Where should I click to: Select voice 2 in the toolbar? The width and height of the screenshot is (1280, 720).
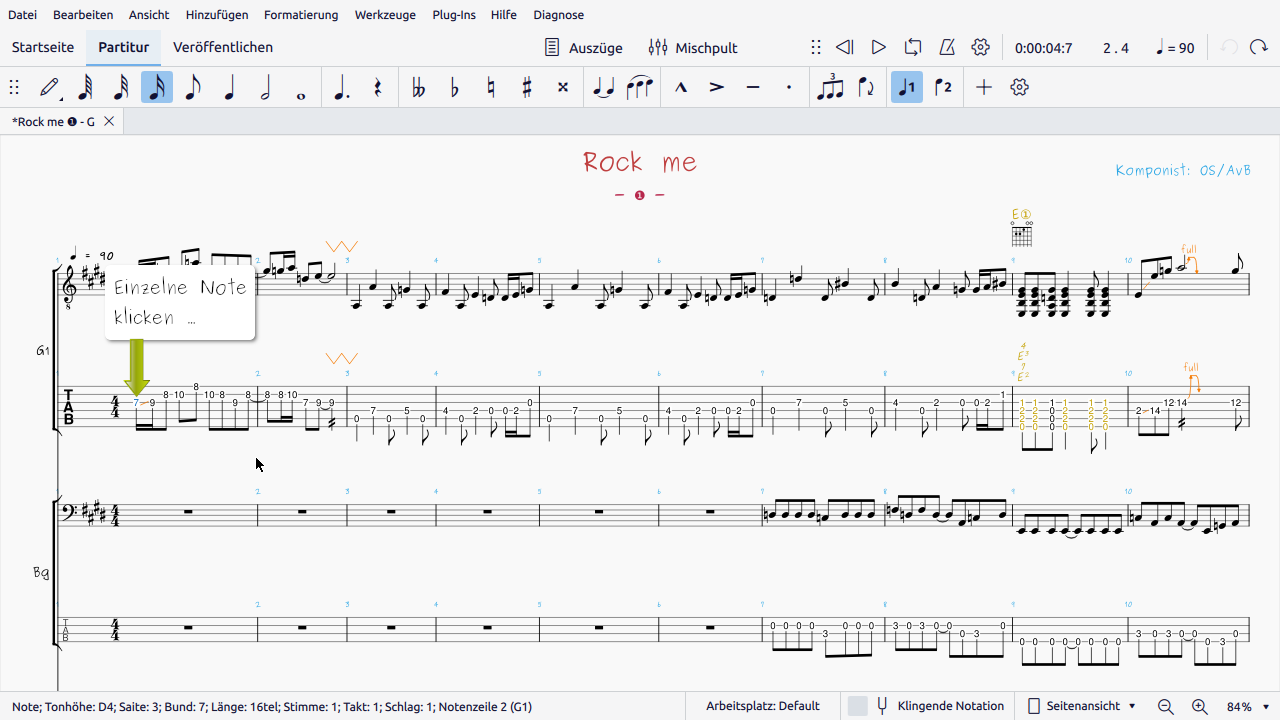pos(943,88)
